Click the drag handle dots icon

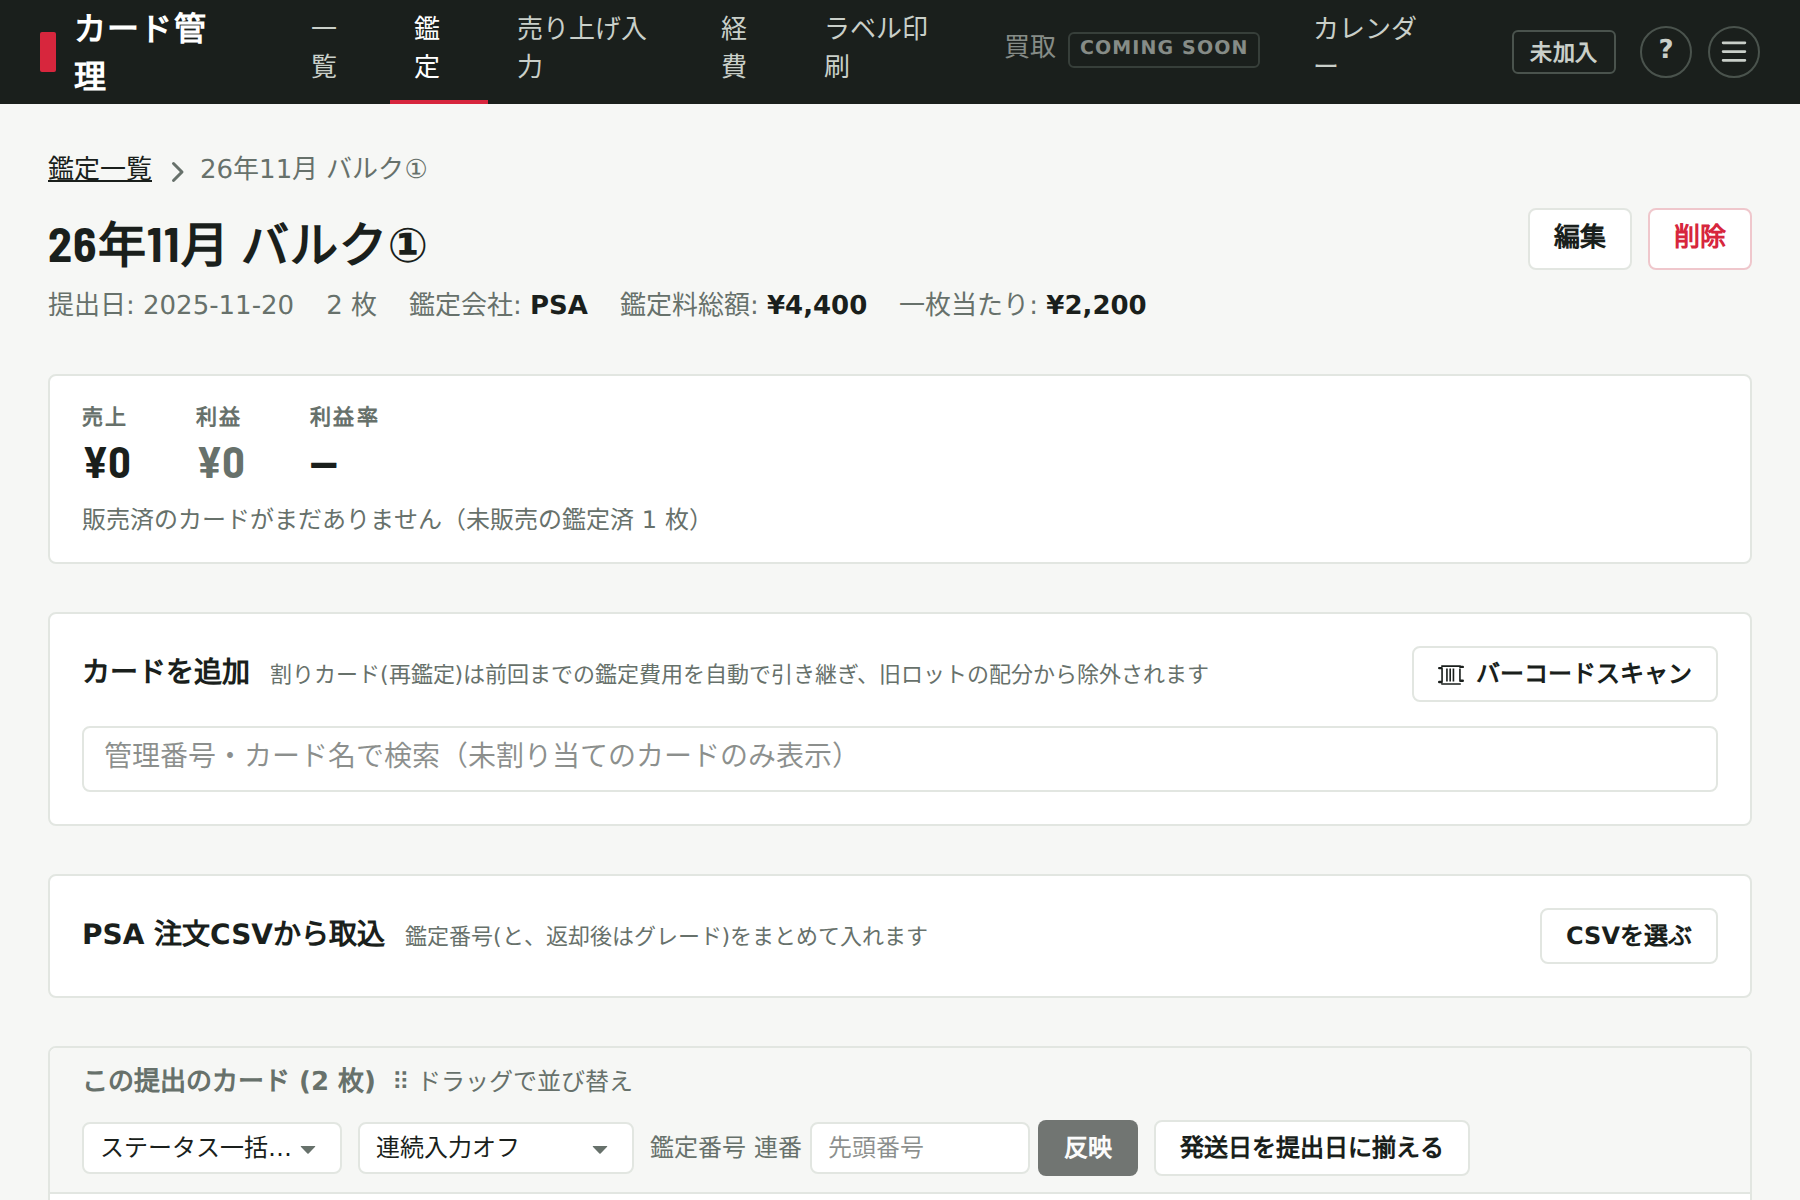(x=401, y=1081)
